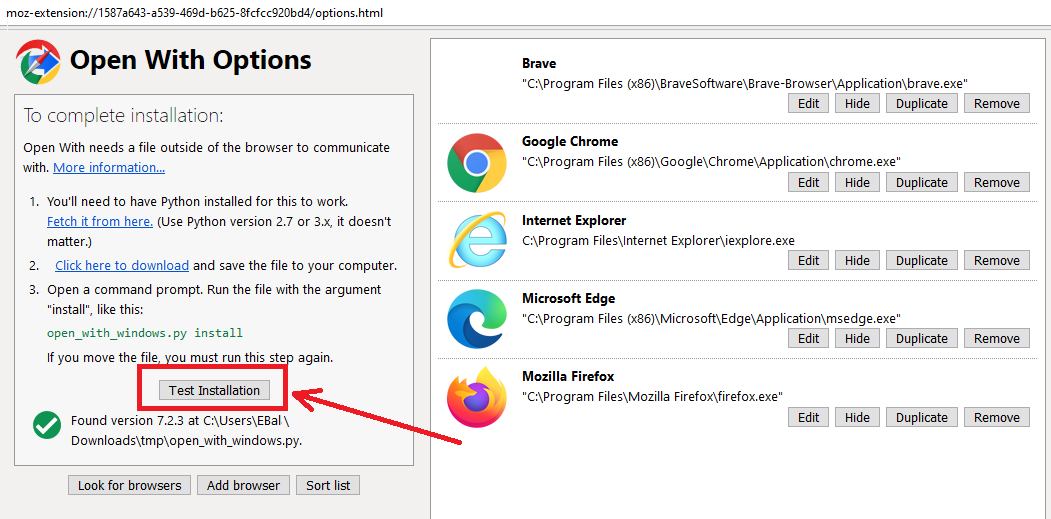Click the iexplore.exe path text
The image size is (1051, 519).
[x=658, y=240]
